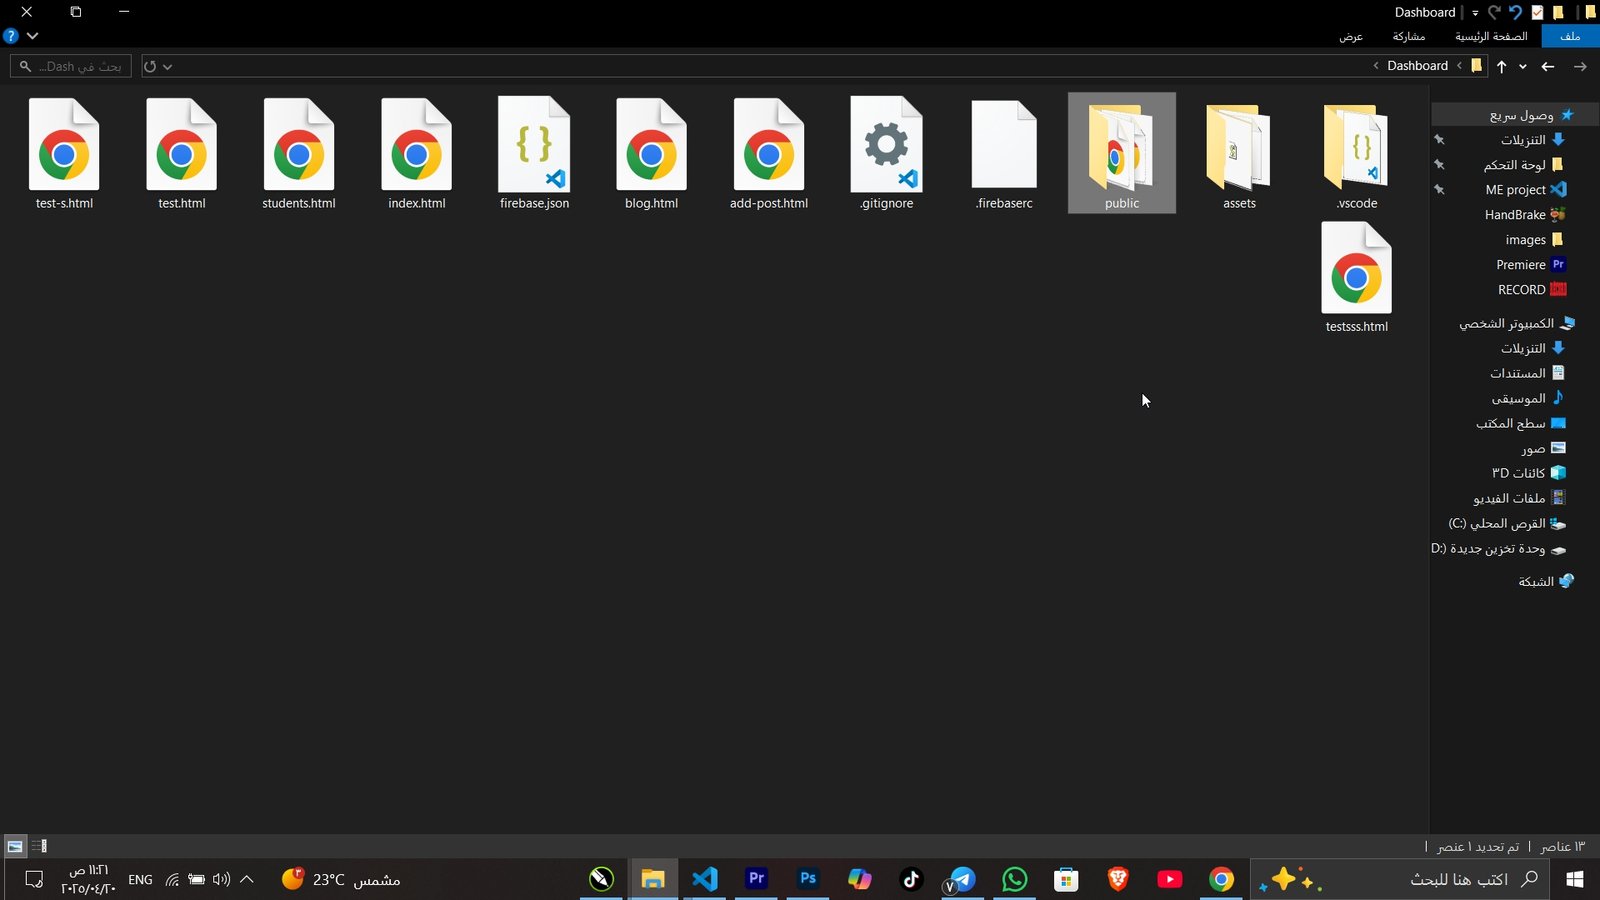Click the chevron after Dashboard in address bar

tap(1376, 66)
